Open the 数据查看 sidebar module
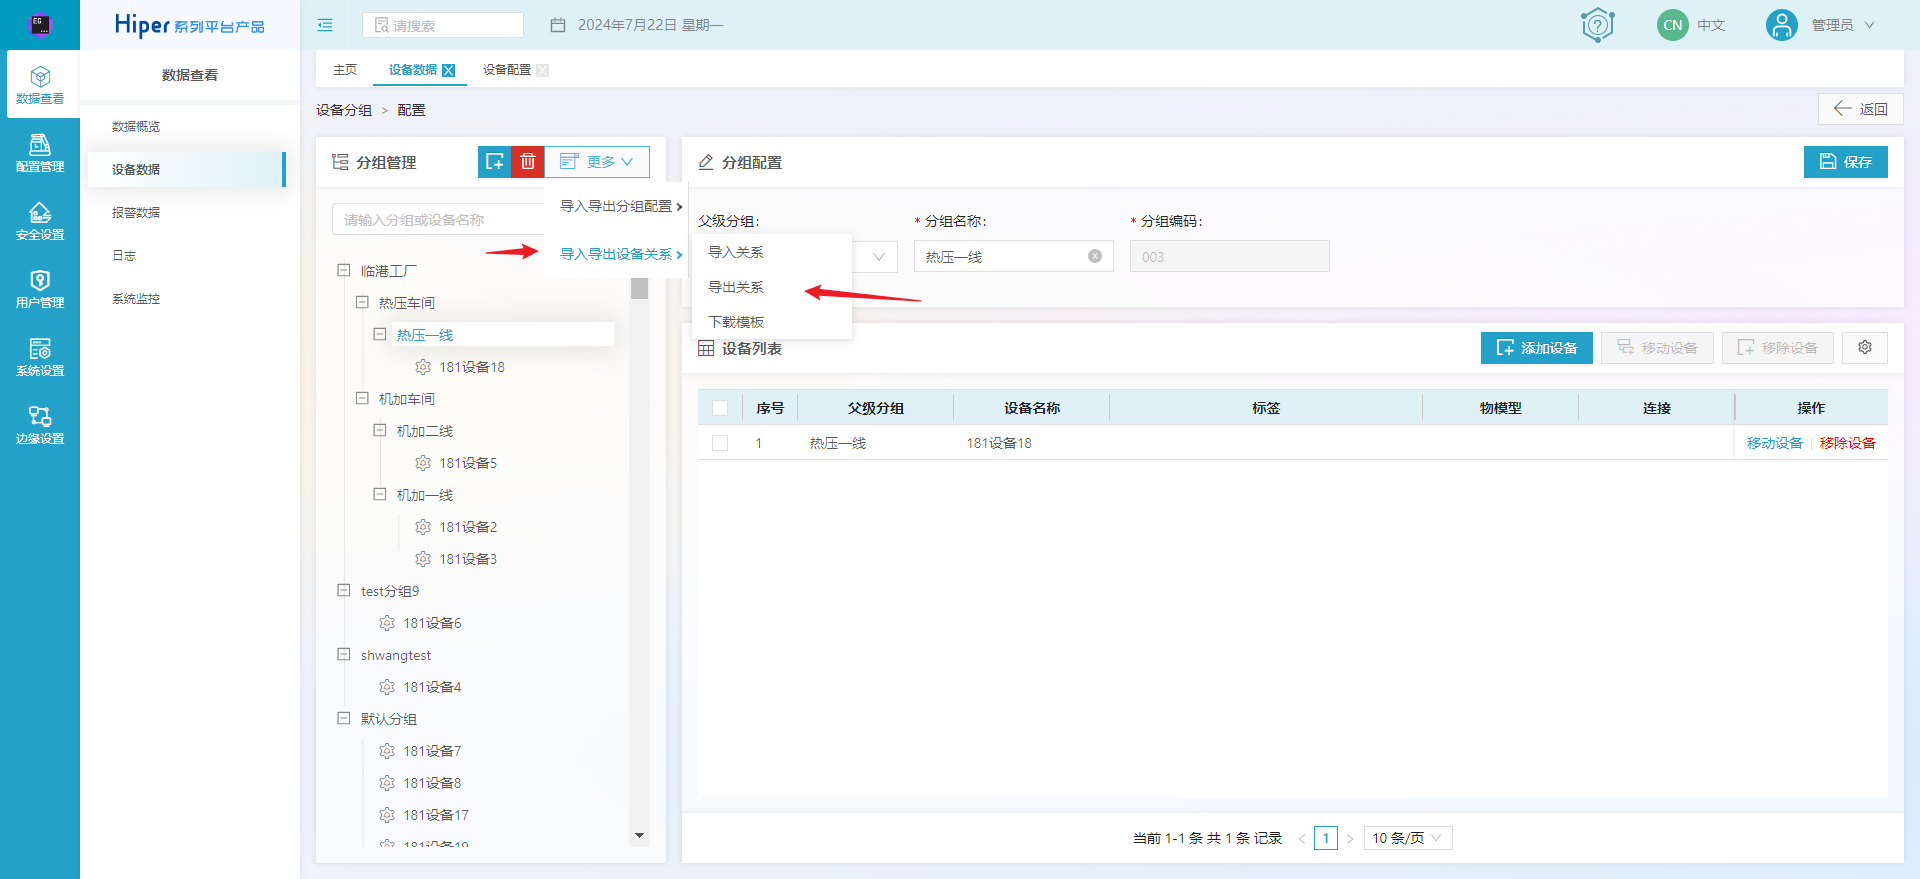This screenshot has width=1920, height=879. point(40,85)
